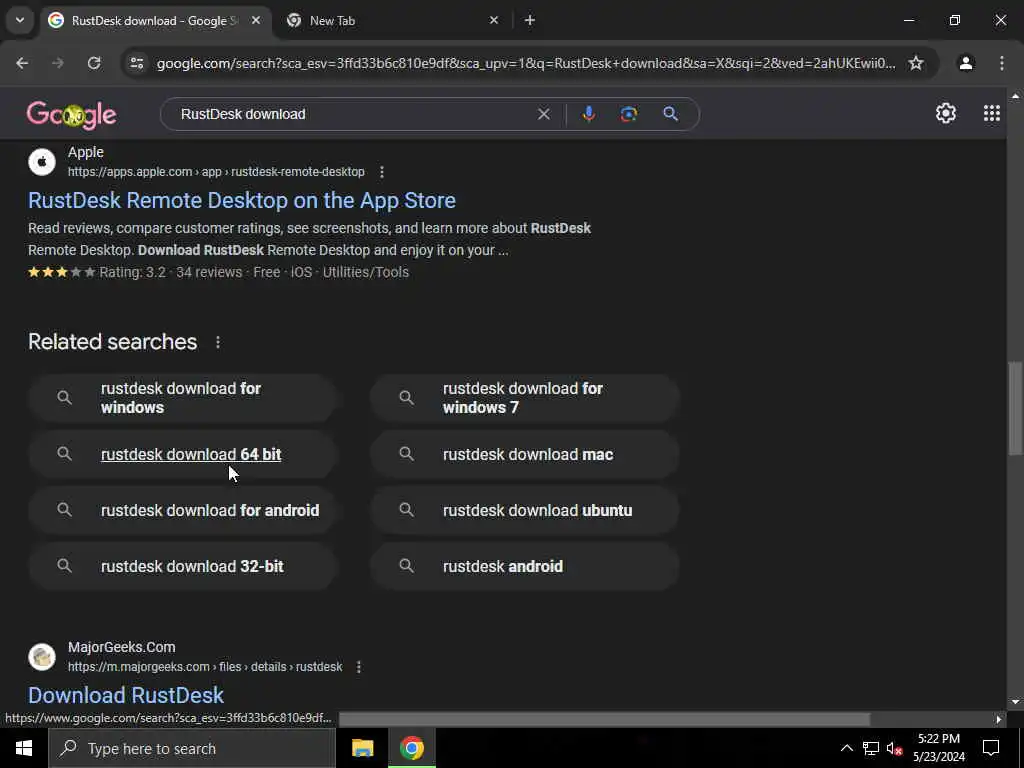Click the MajorGeeks.Com favicon
This screenshot has height=768, width=1024.
(42, 656)
